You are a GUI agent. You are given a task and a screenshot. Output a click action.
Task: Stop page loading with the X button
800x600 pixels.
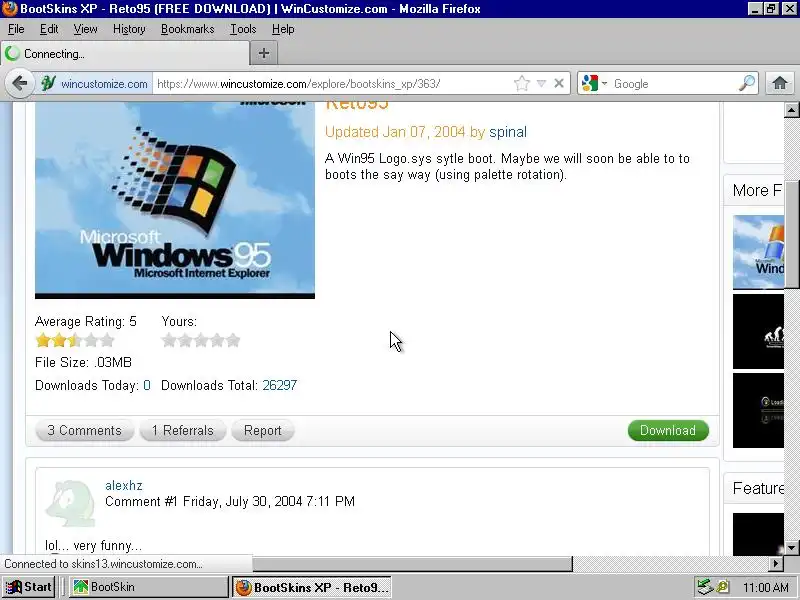click(x=559, y=83)
